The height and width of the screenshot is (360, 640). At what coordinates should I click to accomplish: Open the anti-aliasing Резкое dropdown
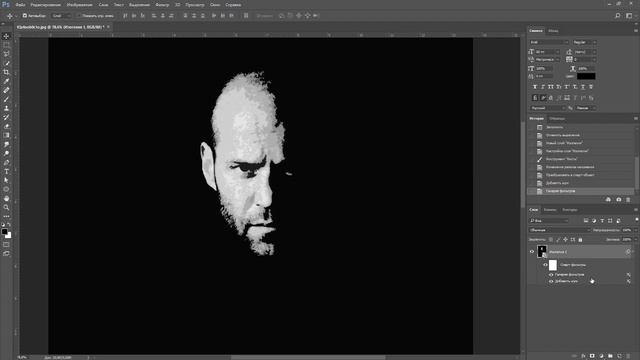pyautogui.click(x=586, y=108)
